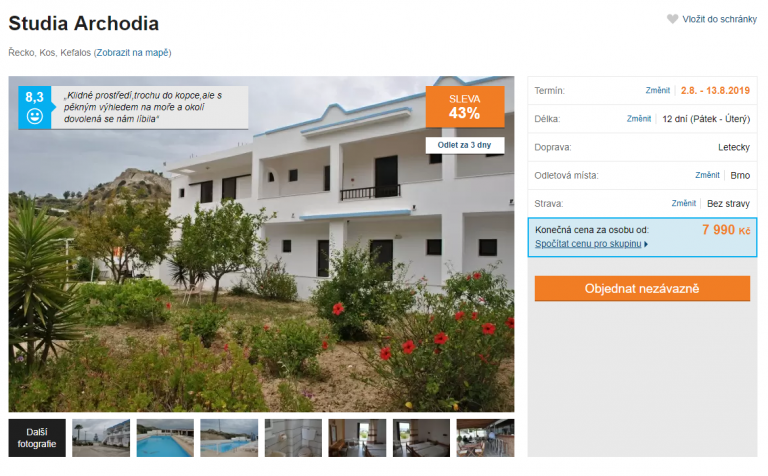This screenshot has height=476, width=768.
Task: View the bathroom thumbnail photo
Action: pos(293,438)
